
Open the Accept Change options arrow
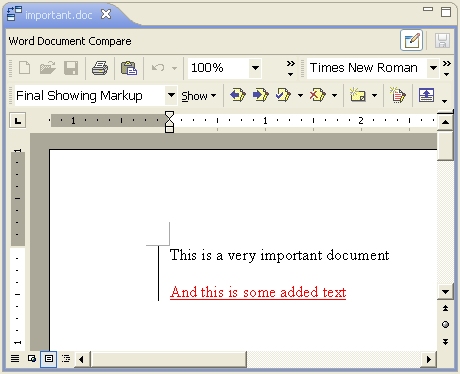(300, 96)
